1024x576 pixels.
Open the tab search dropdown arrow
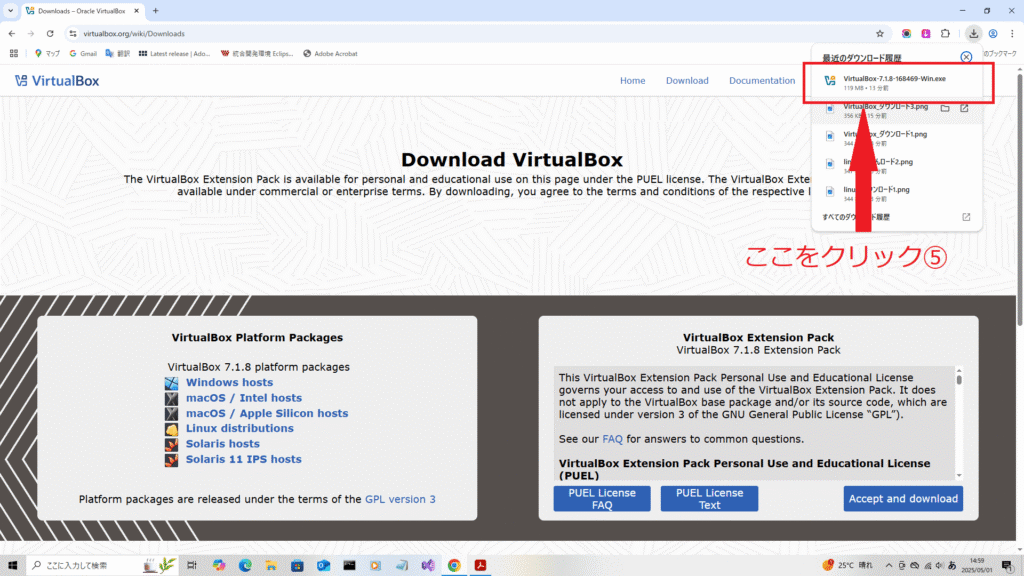[x=10, y=10]
